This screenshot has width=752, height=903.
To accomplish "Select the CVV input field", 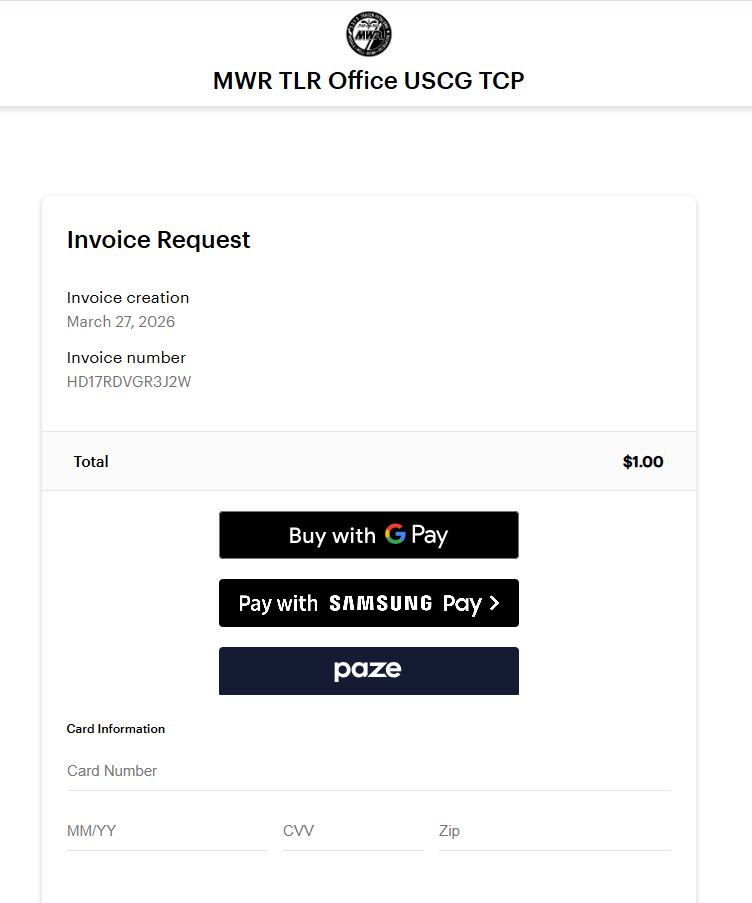I will pos(352,831).
